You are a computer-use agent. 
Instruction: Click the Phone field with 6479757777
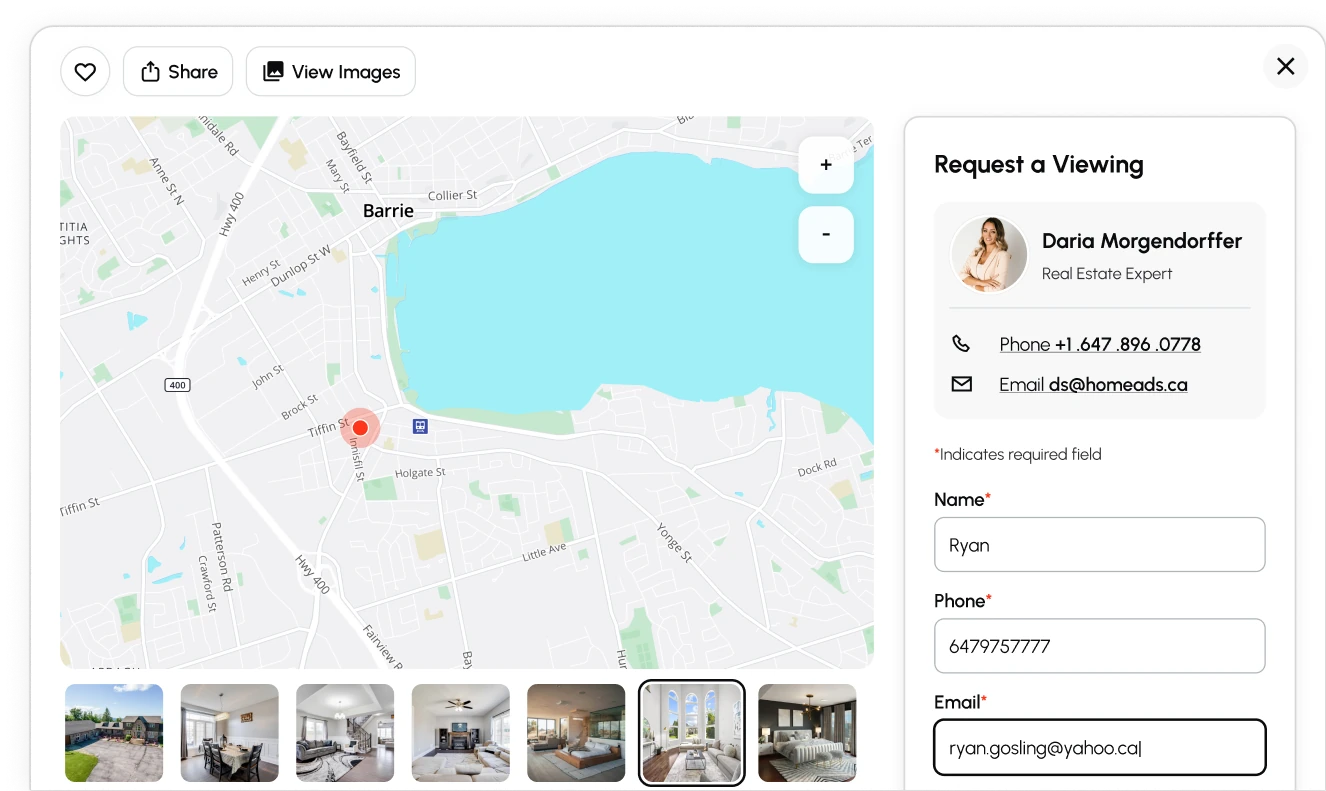1100,646
